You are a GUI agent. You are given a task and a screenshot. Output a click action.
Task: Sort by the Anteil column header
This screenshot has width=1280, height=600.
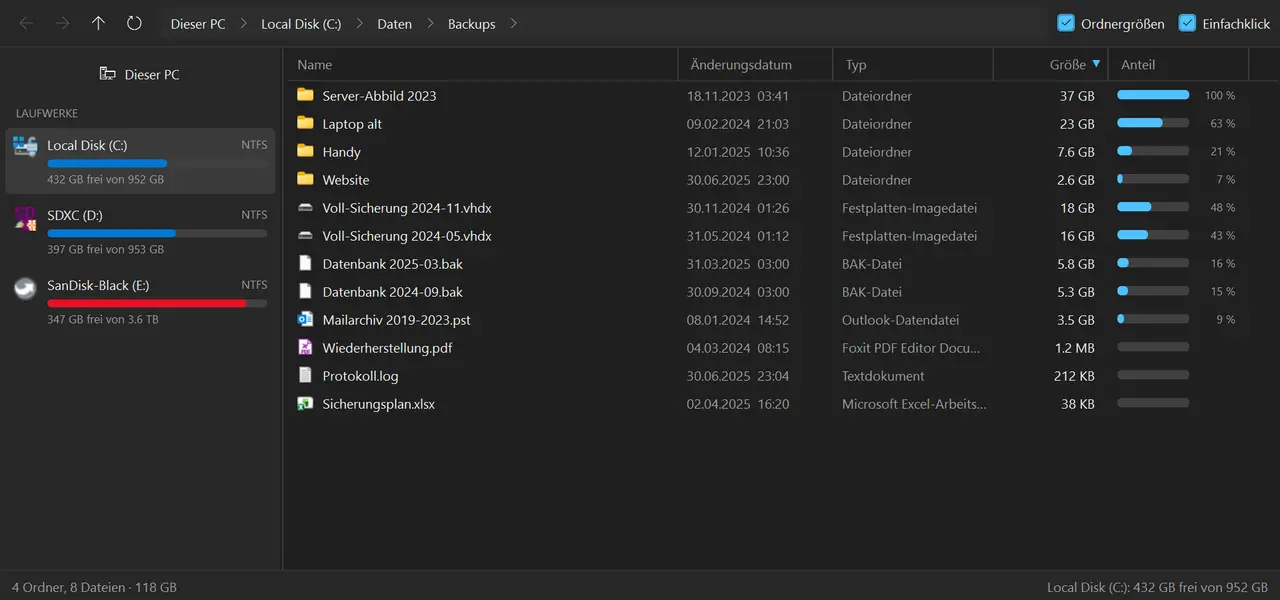1179,64
